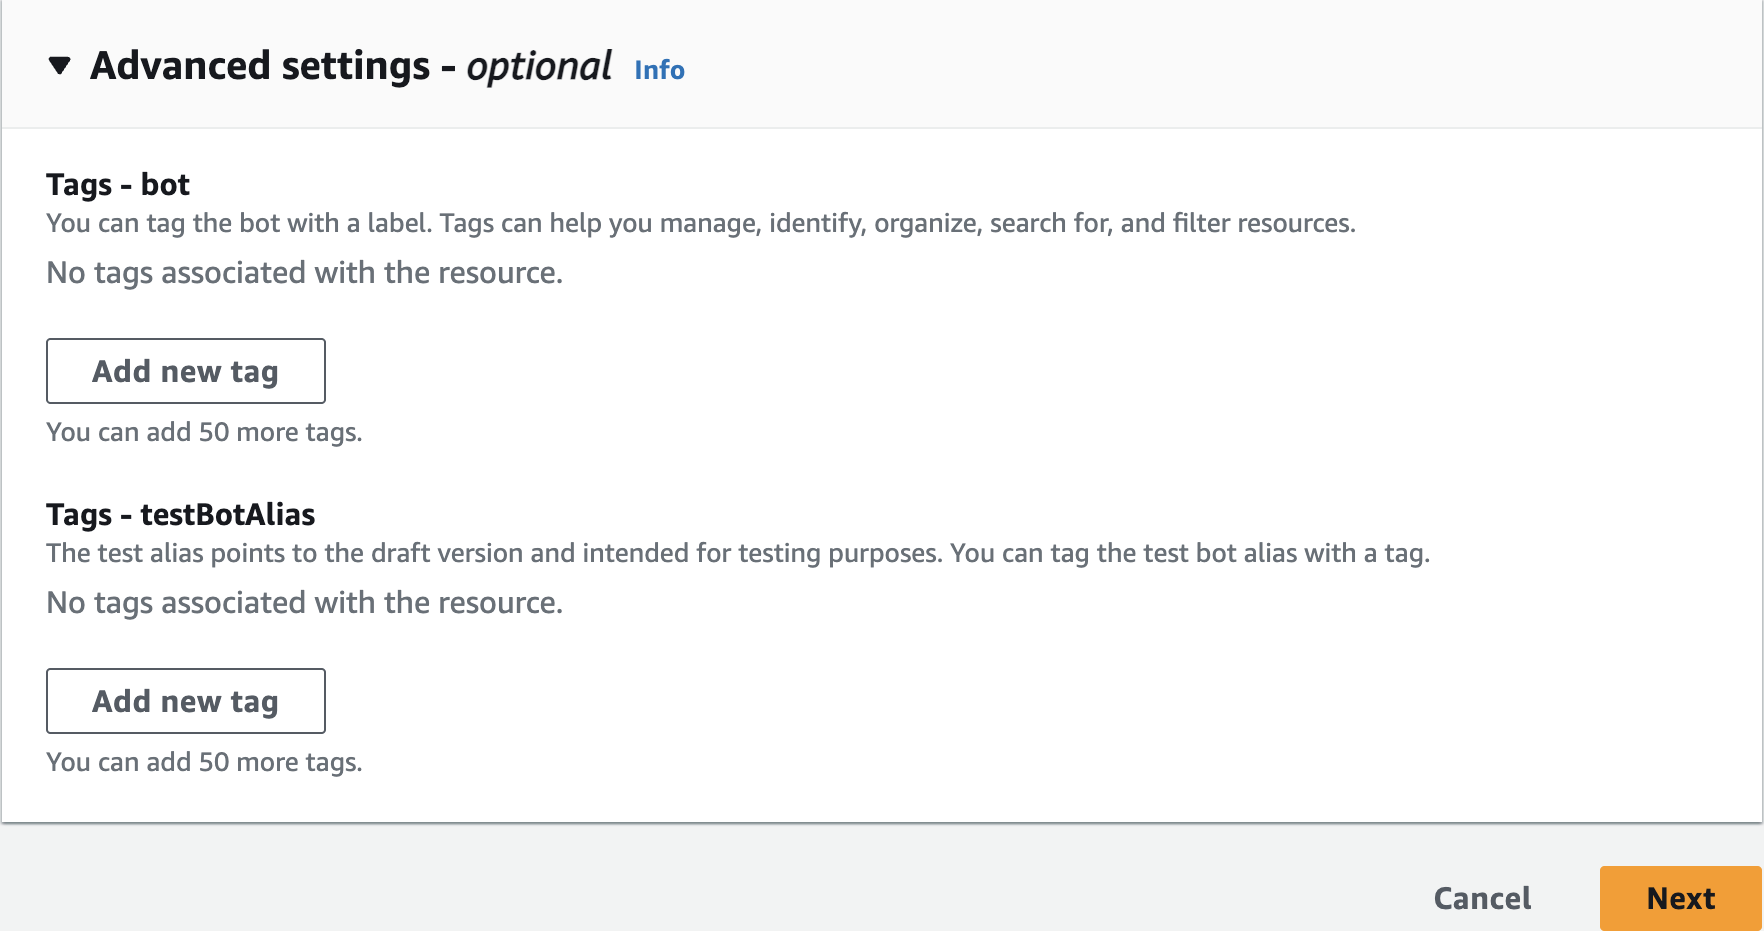Click the 'Tags - bot' section heading
This screenshot has width=1764, height=931.
pyautogui.click(x=118, y=185)
